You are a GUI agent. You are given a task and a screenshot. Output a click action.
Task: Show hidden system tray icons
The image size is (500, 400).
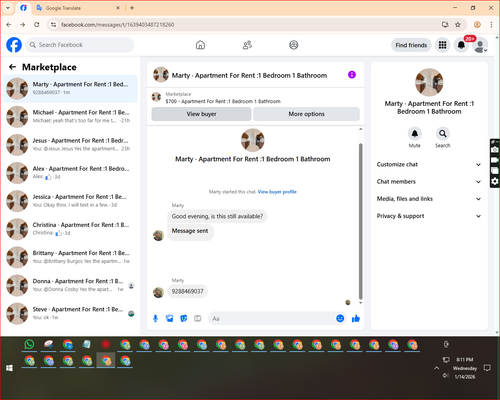[x=436, y=368]
